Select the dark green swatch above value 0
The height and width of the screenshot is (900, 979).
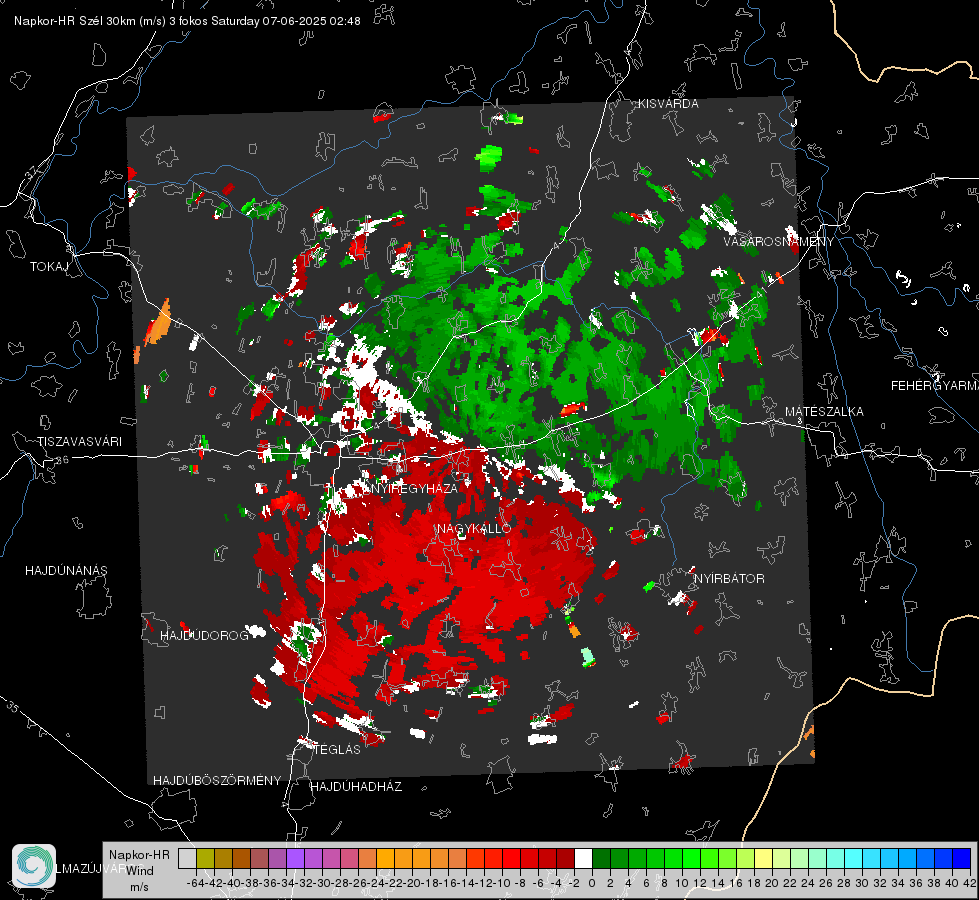(601, 858)
